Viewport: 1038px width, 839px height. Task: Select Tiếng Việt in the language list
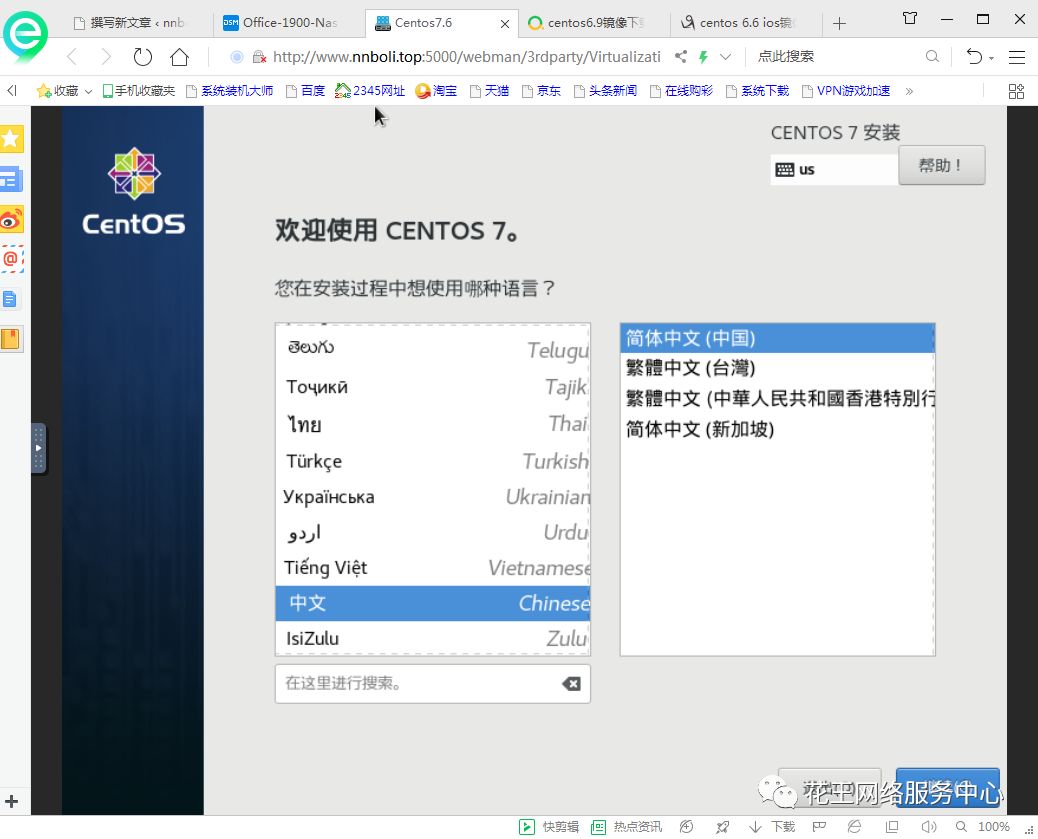click(432, 568)
